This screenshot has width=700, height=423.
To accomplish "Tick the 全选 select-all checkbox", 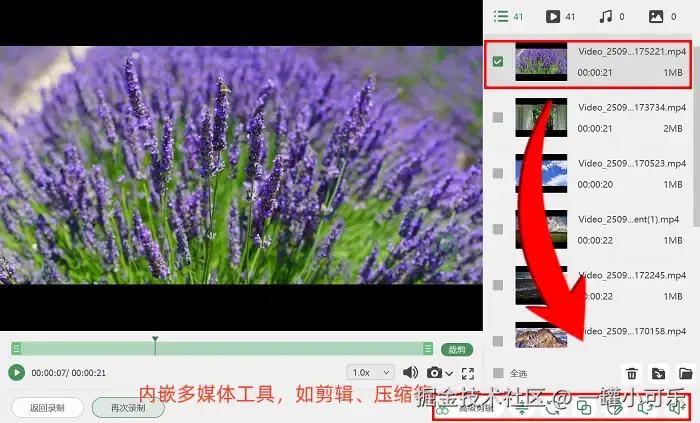I will coord(498,373).
